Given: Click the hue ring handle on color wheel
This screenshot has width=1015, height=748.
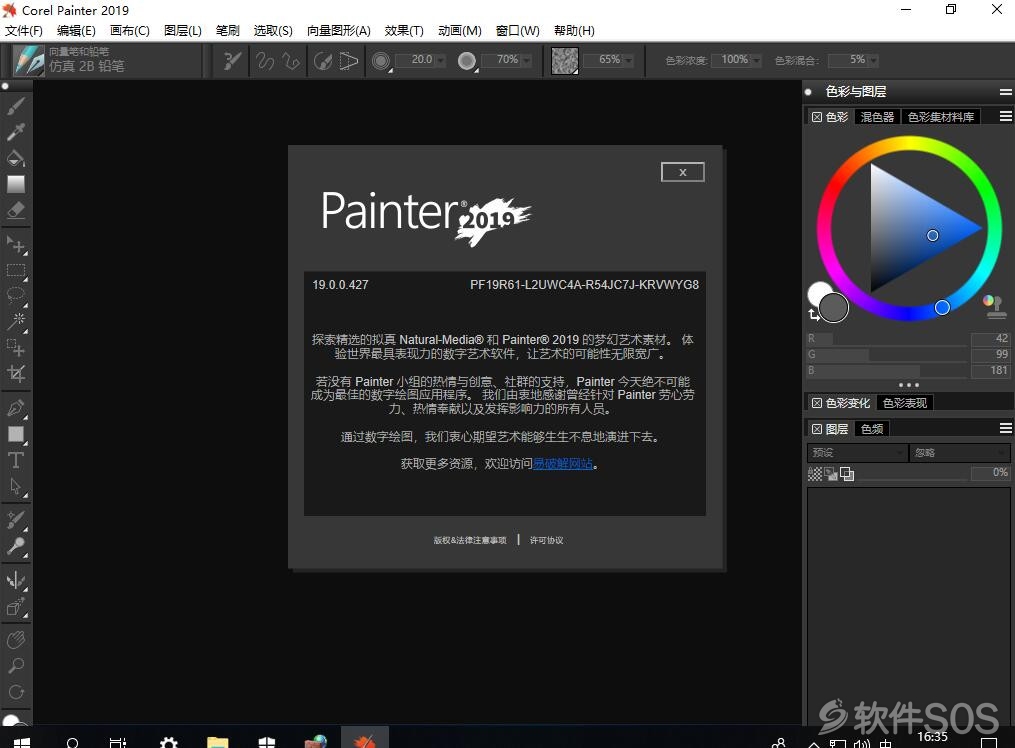Looking at the screenshot, I should 942,307.
